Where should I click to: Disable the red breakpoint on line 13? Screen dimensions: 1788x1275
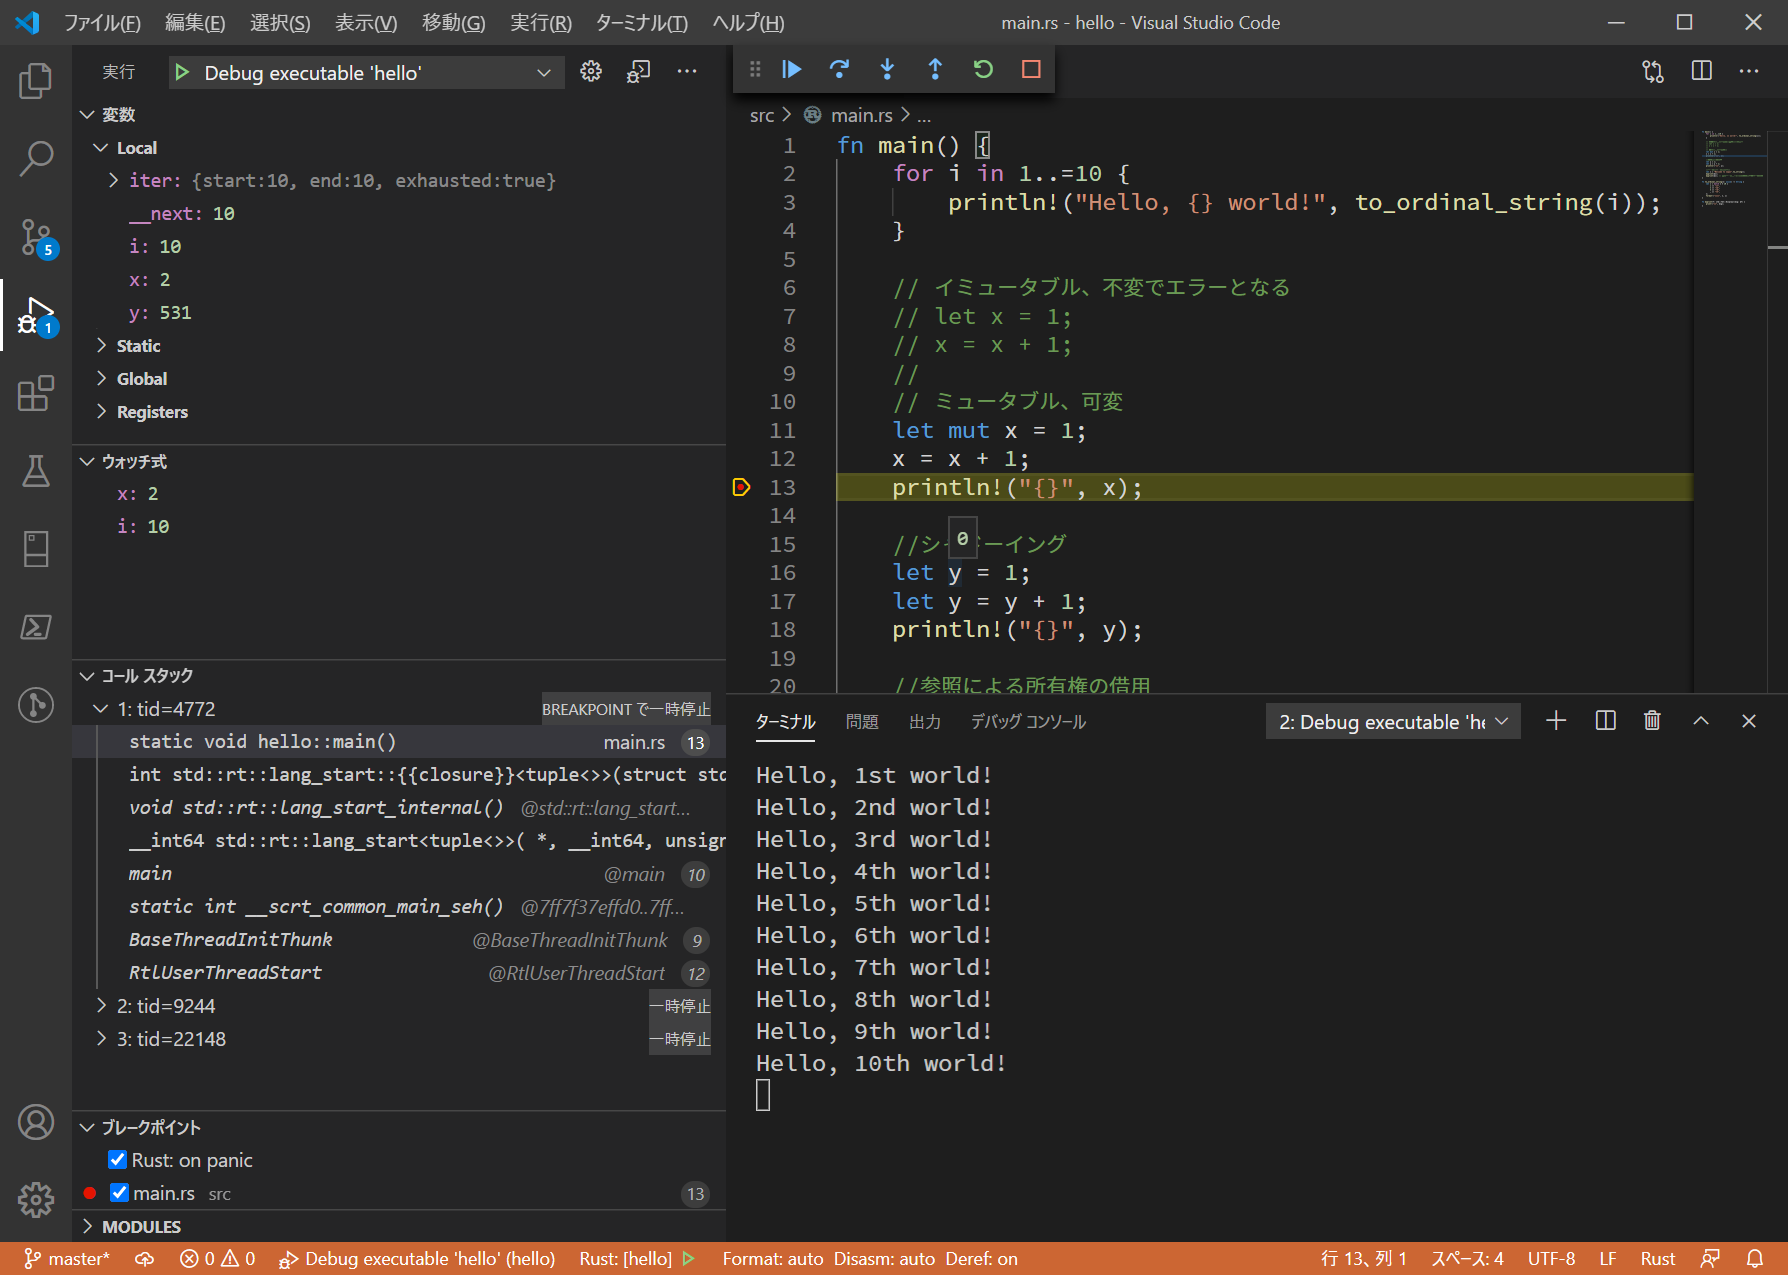89,1192
